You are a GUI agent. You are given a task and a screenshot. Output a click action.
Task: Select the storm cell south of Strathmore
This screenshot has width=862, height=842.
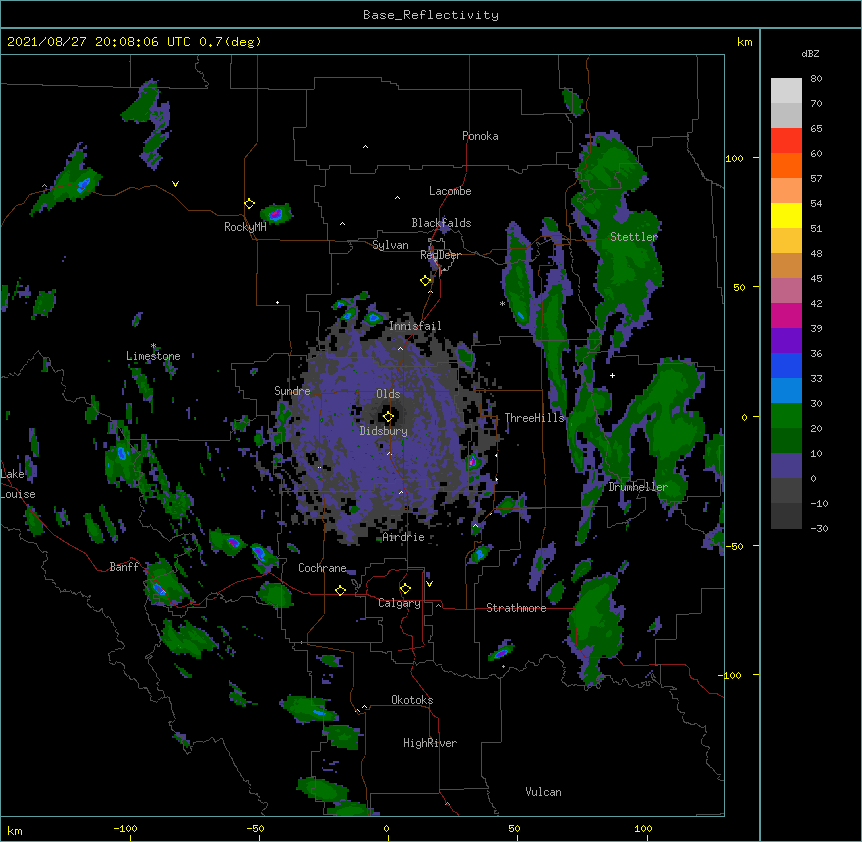click(x=501, y=652)
